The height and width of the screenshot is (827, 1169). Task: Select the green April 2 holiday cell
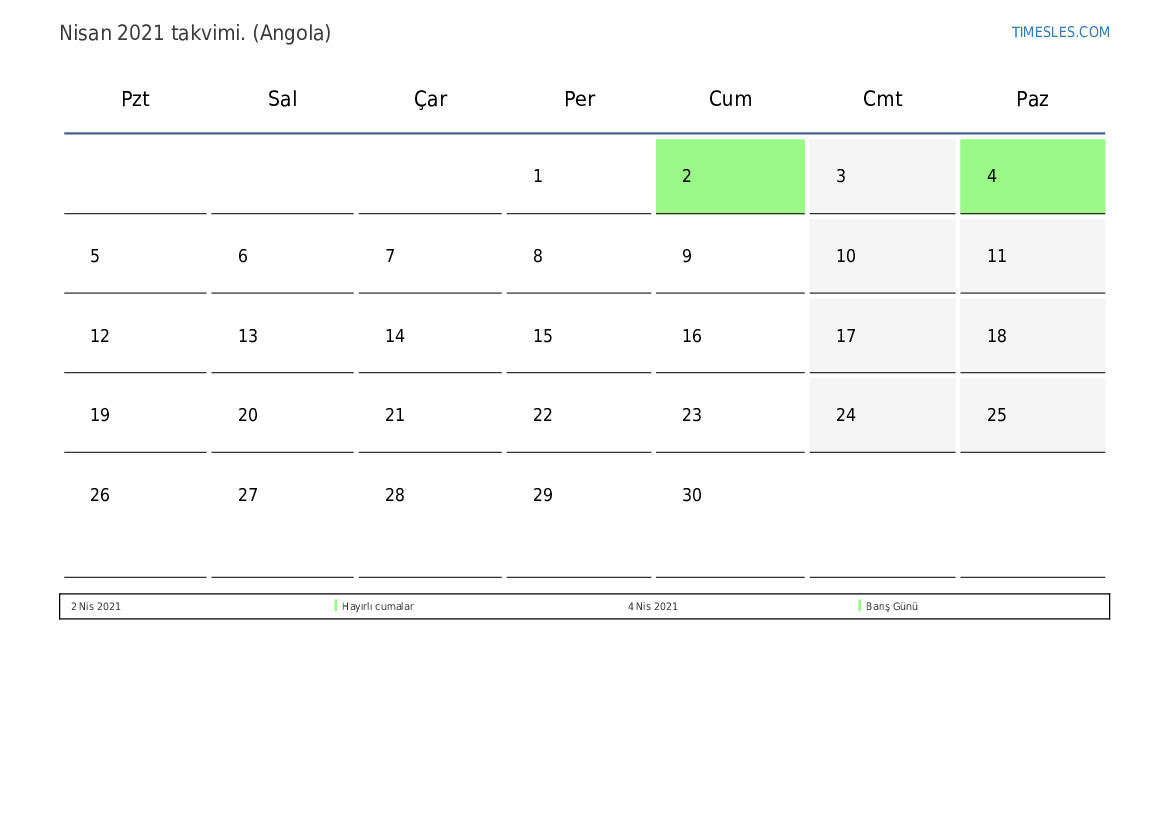[730, 176]
